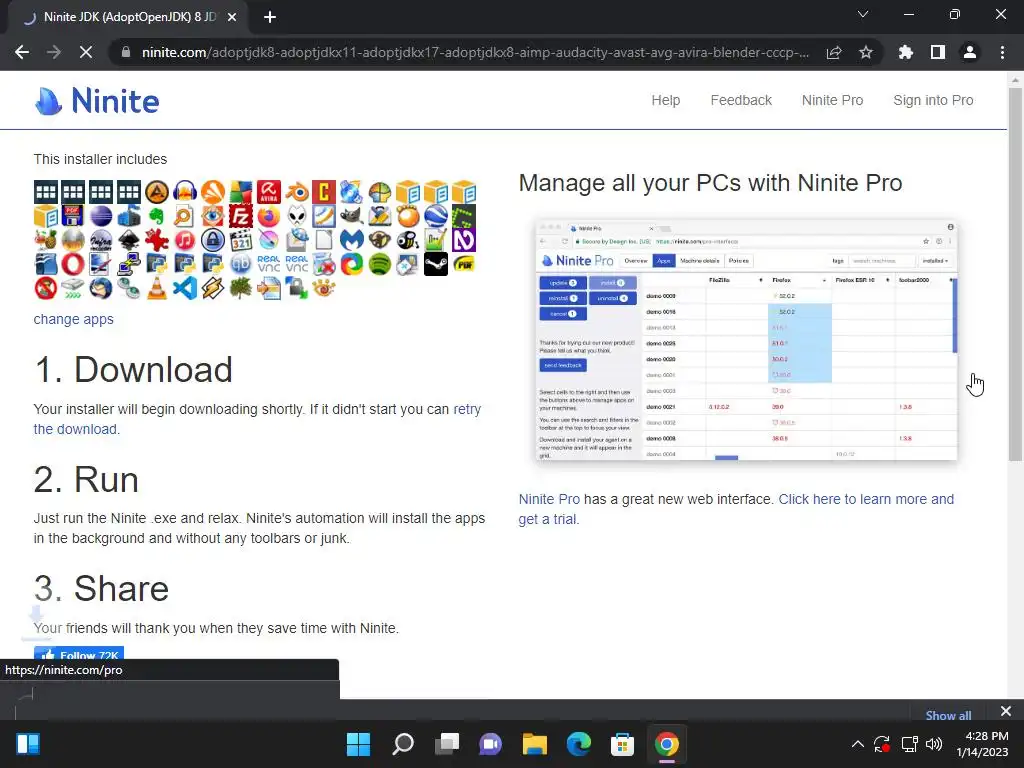Expand the tab search chevron
This screenshot has width=1024, height=768.
[863, 14]
